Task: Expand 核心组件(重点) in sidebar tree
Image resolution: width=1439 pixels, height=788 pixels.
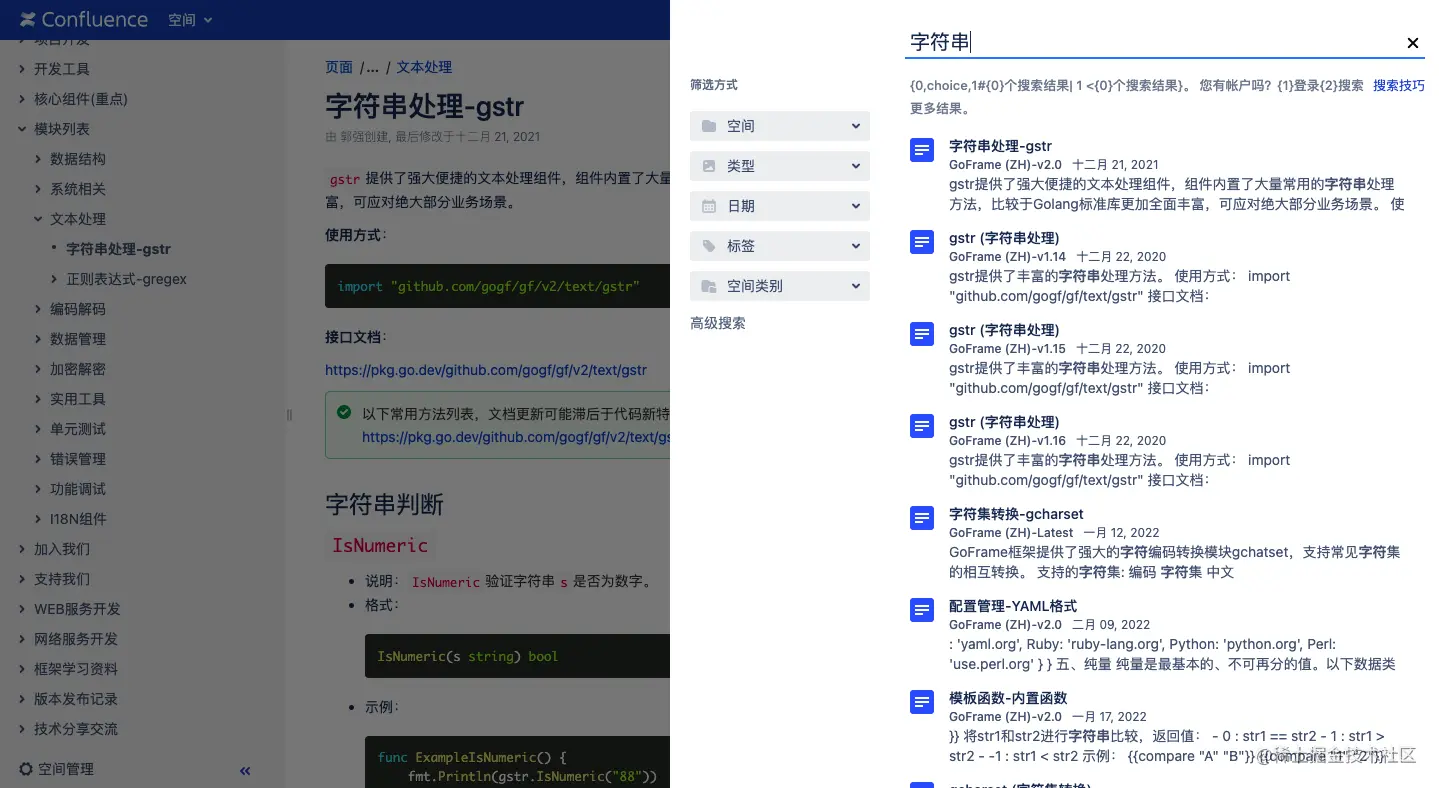Action: click(22, 99)
